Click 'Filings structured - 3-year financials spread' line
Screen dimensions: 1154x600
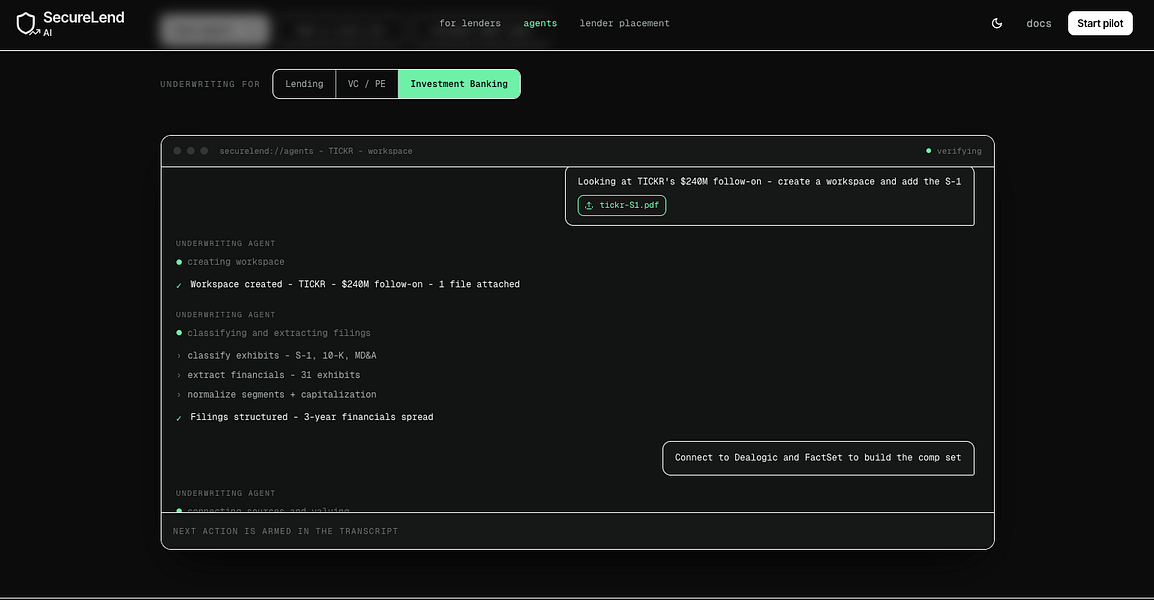click(311, 417)
